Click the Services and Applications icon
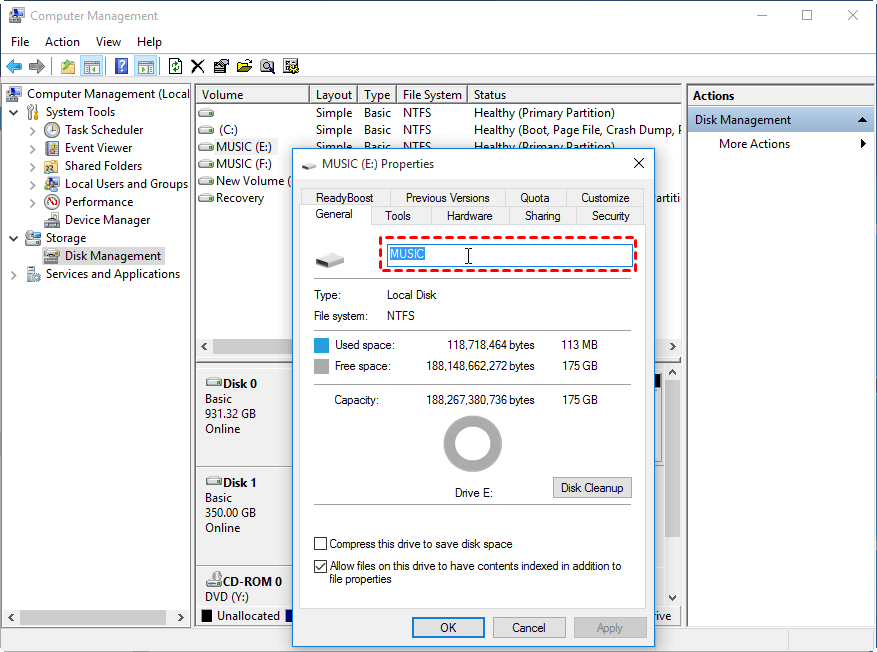Screen dimensions: 877x652 [34, 274]
